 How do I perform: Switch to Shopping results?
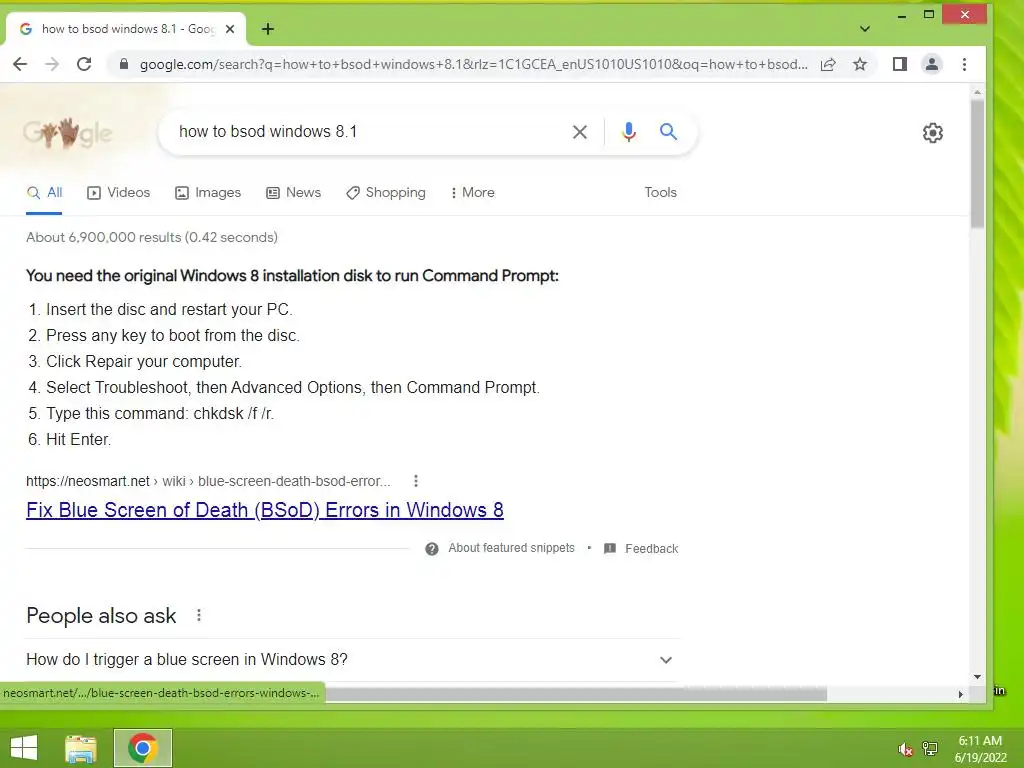[386, 193]
